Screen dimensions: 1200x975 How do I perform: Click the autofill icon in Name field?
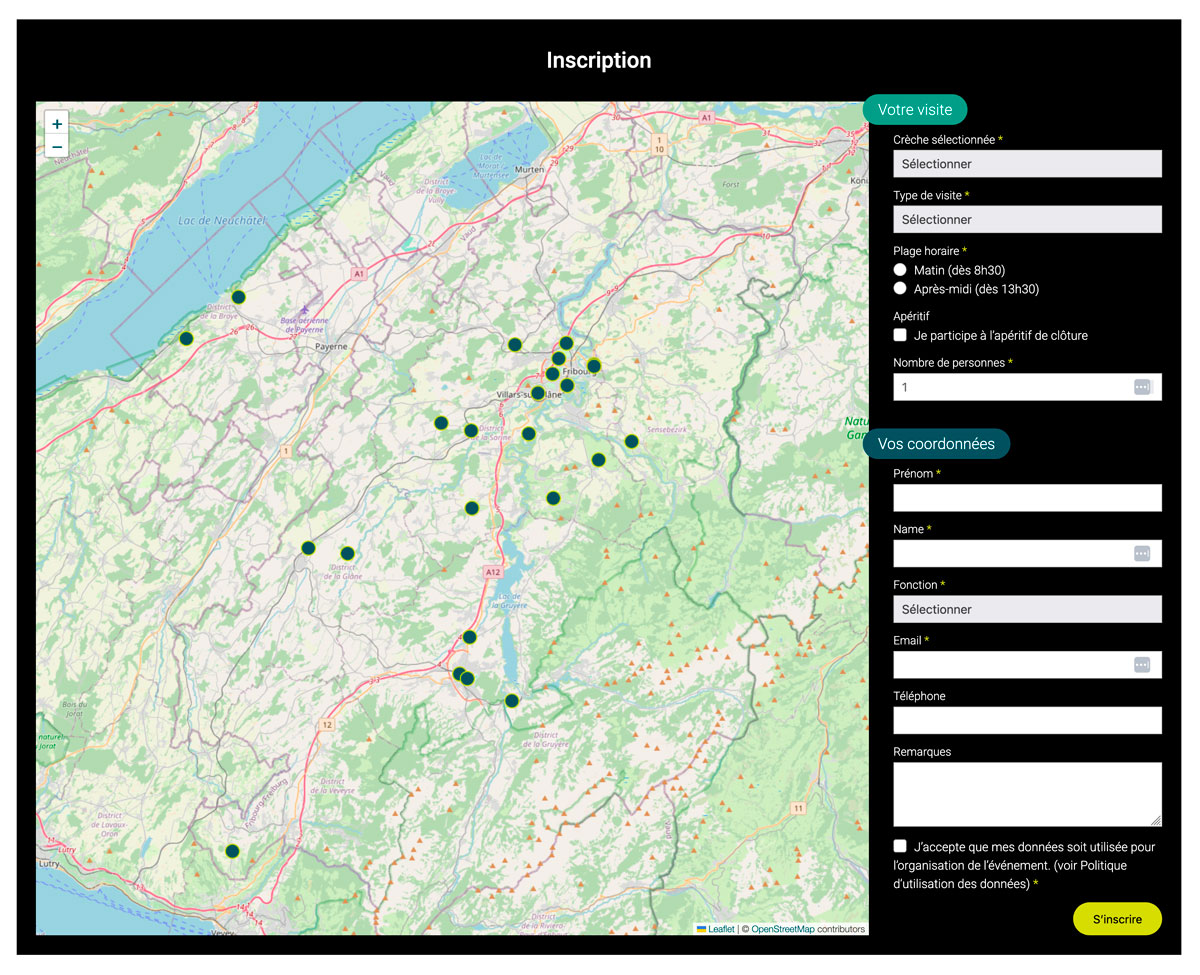coord(1142,553)
